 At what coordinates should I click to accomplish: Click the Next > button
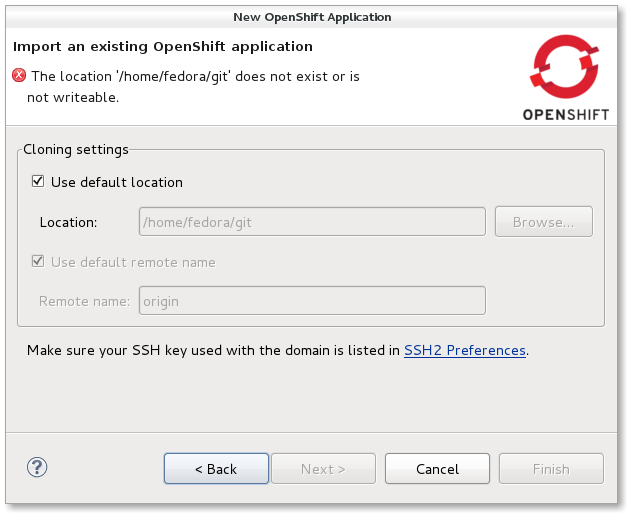pos(323,468)
